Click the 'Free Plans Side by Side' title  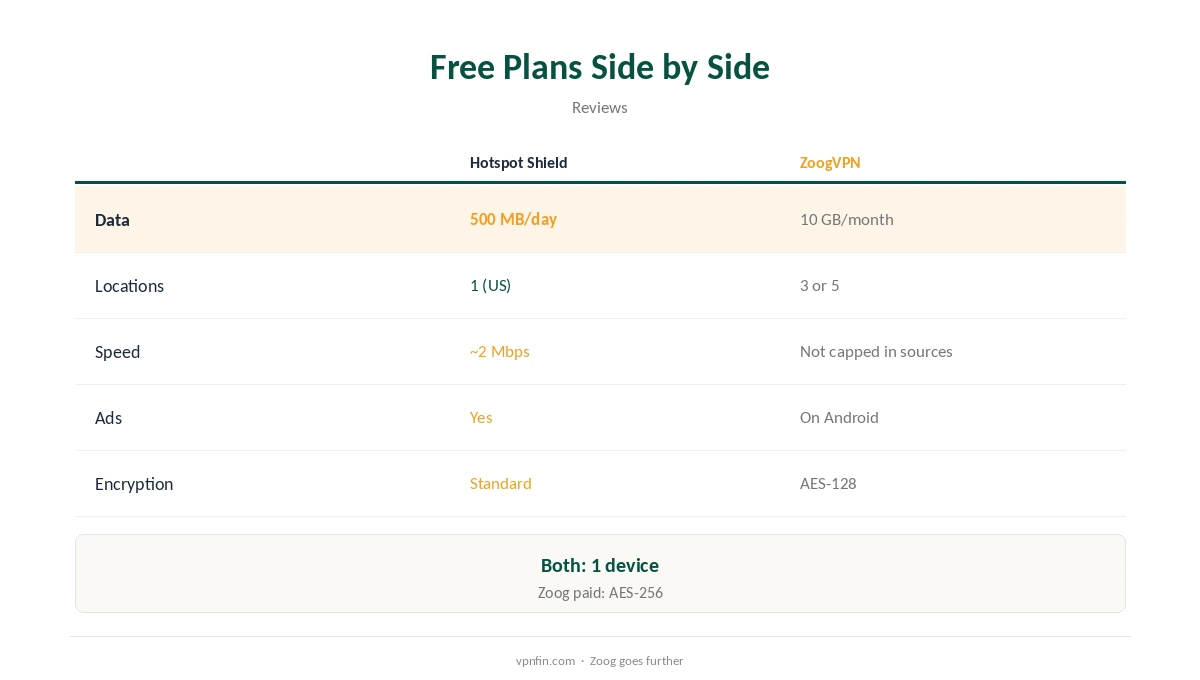[x=600, y=67]
